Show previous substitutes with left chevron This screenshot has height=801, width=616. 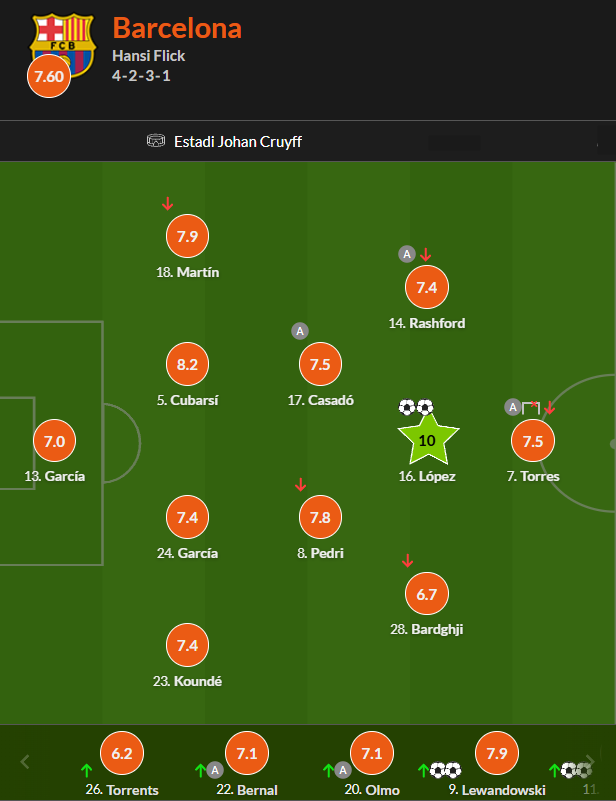[x=25, y=762]
